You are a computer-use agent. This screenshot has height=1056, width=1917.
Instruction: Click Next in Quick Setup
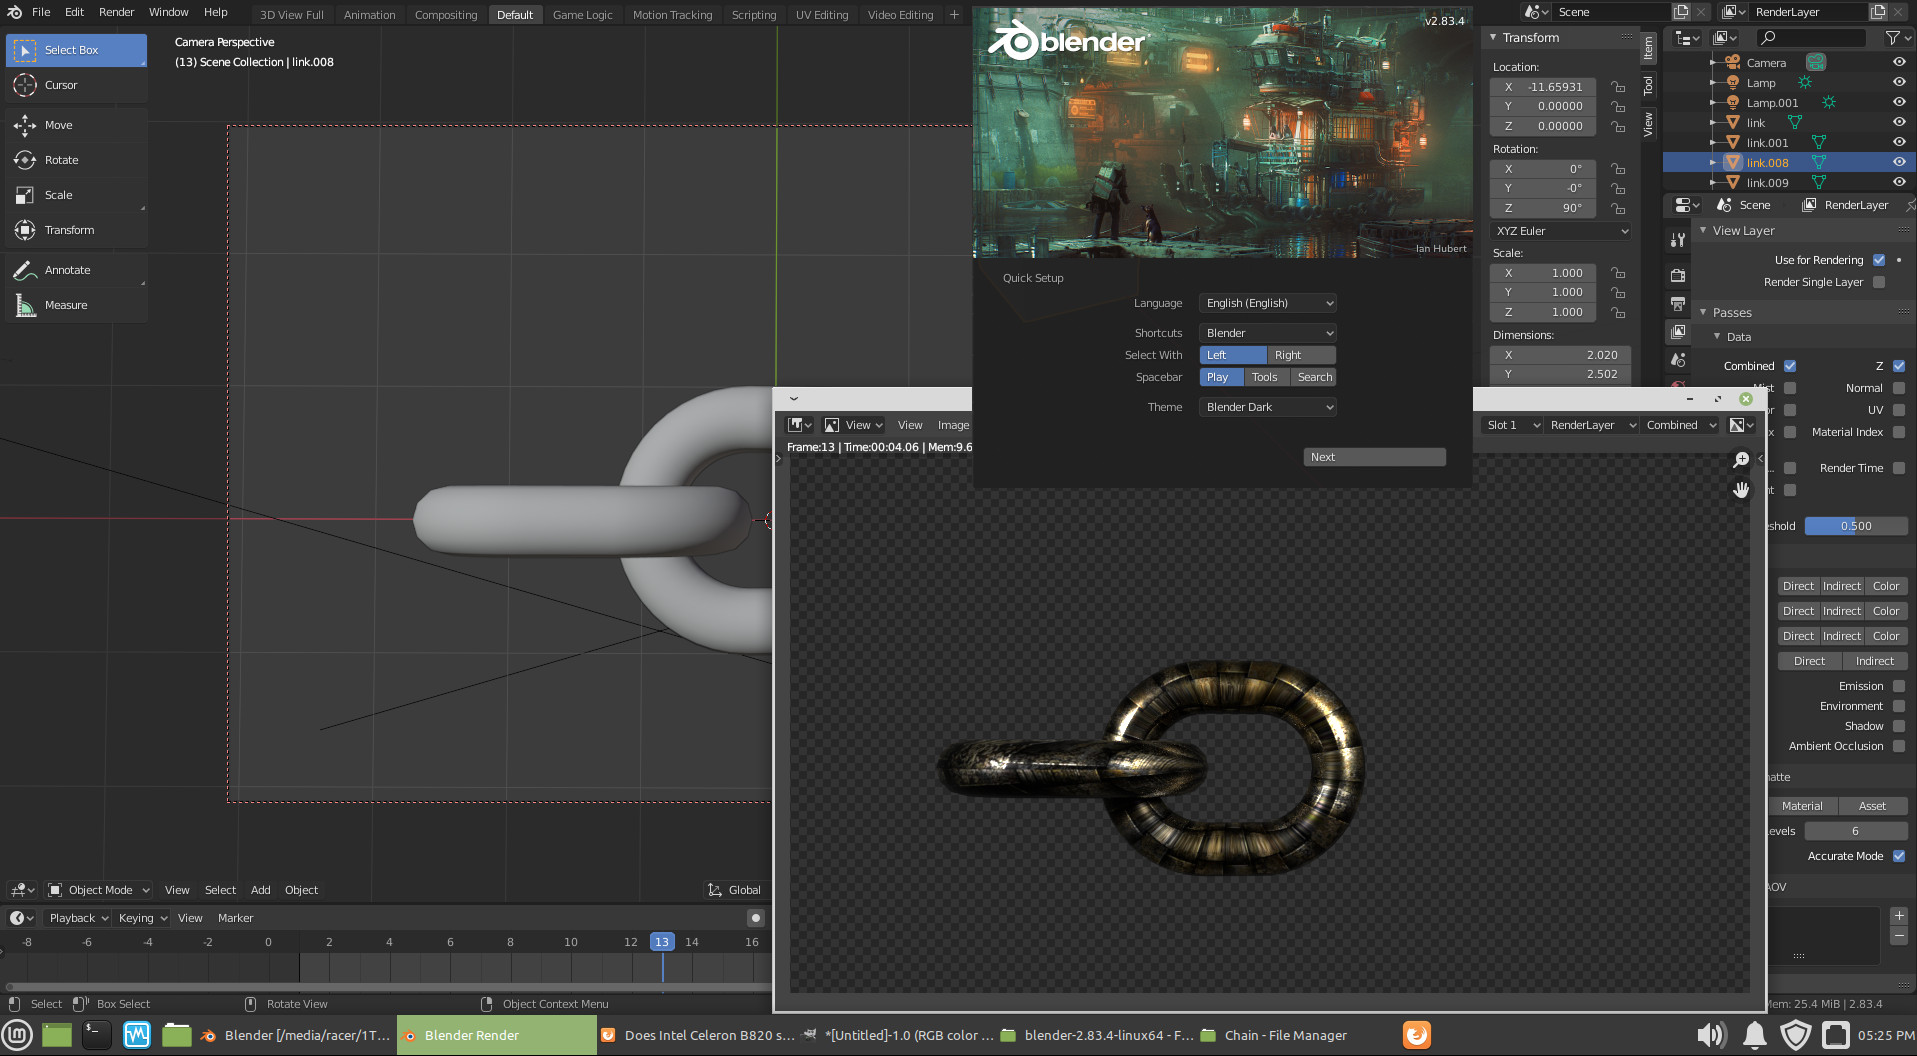coord(1375,457)
